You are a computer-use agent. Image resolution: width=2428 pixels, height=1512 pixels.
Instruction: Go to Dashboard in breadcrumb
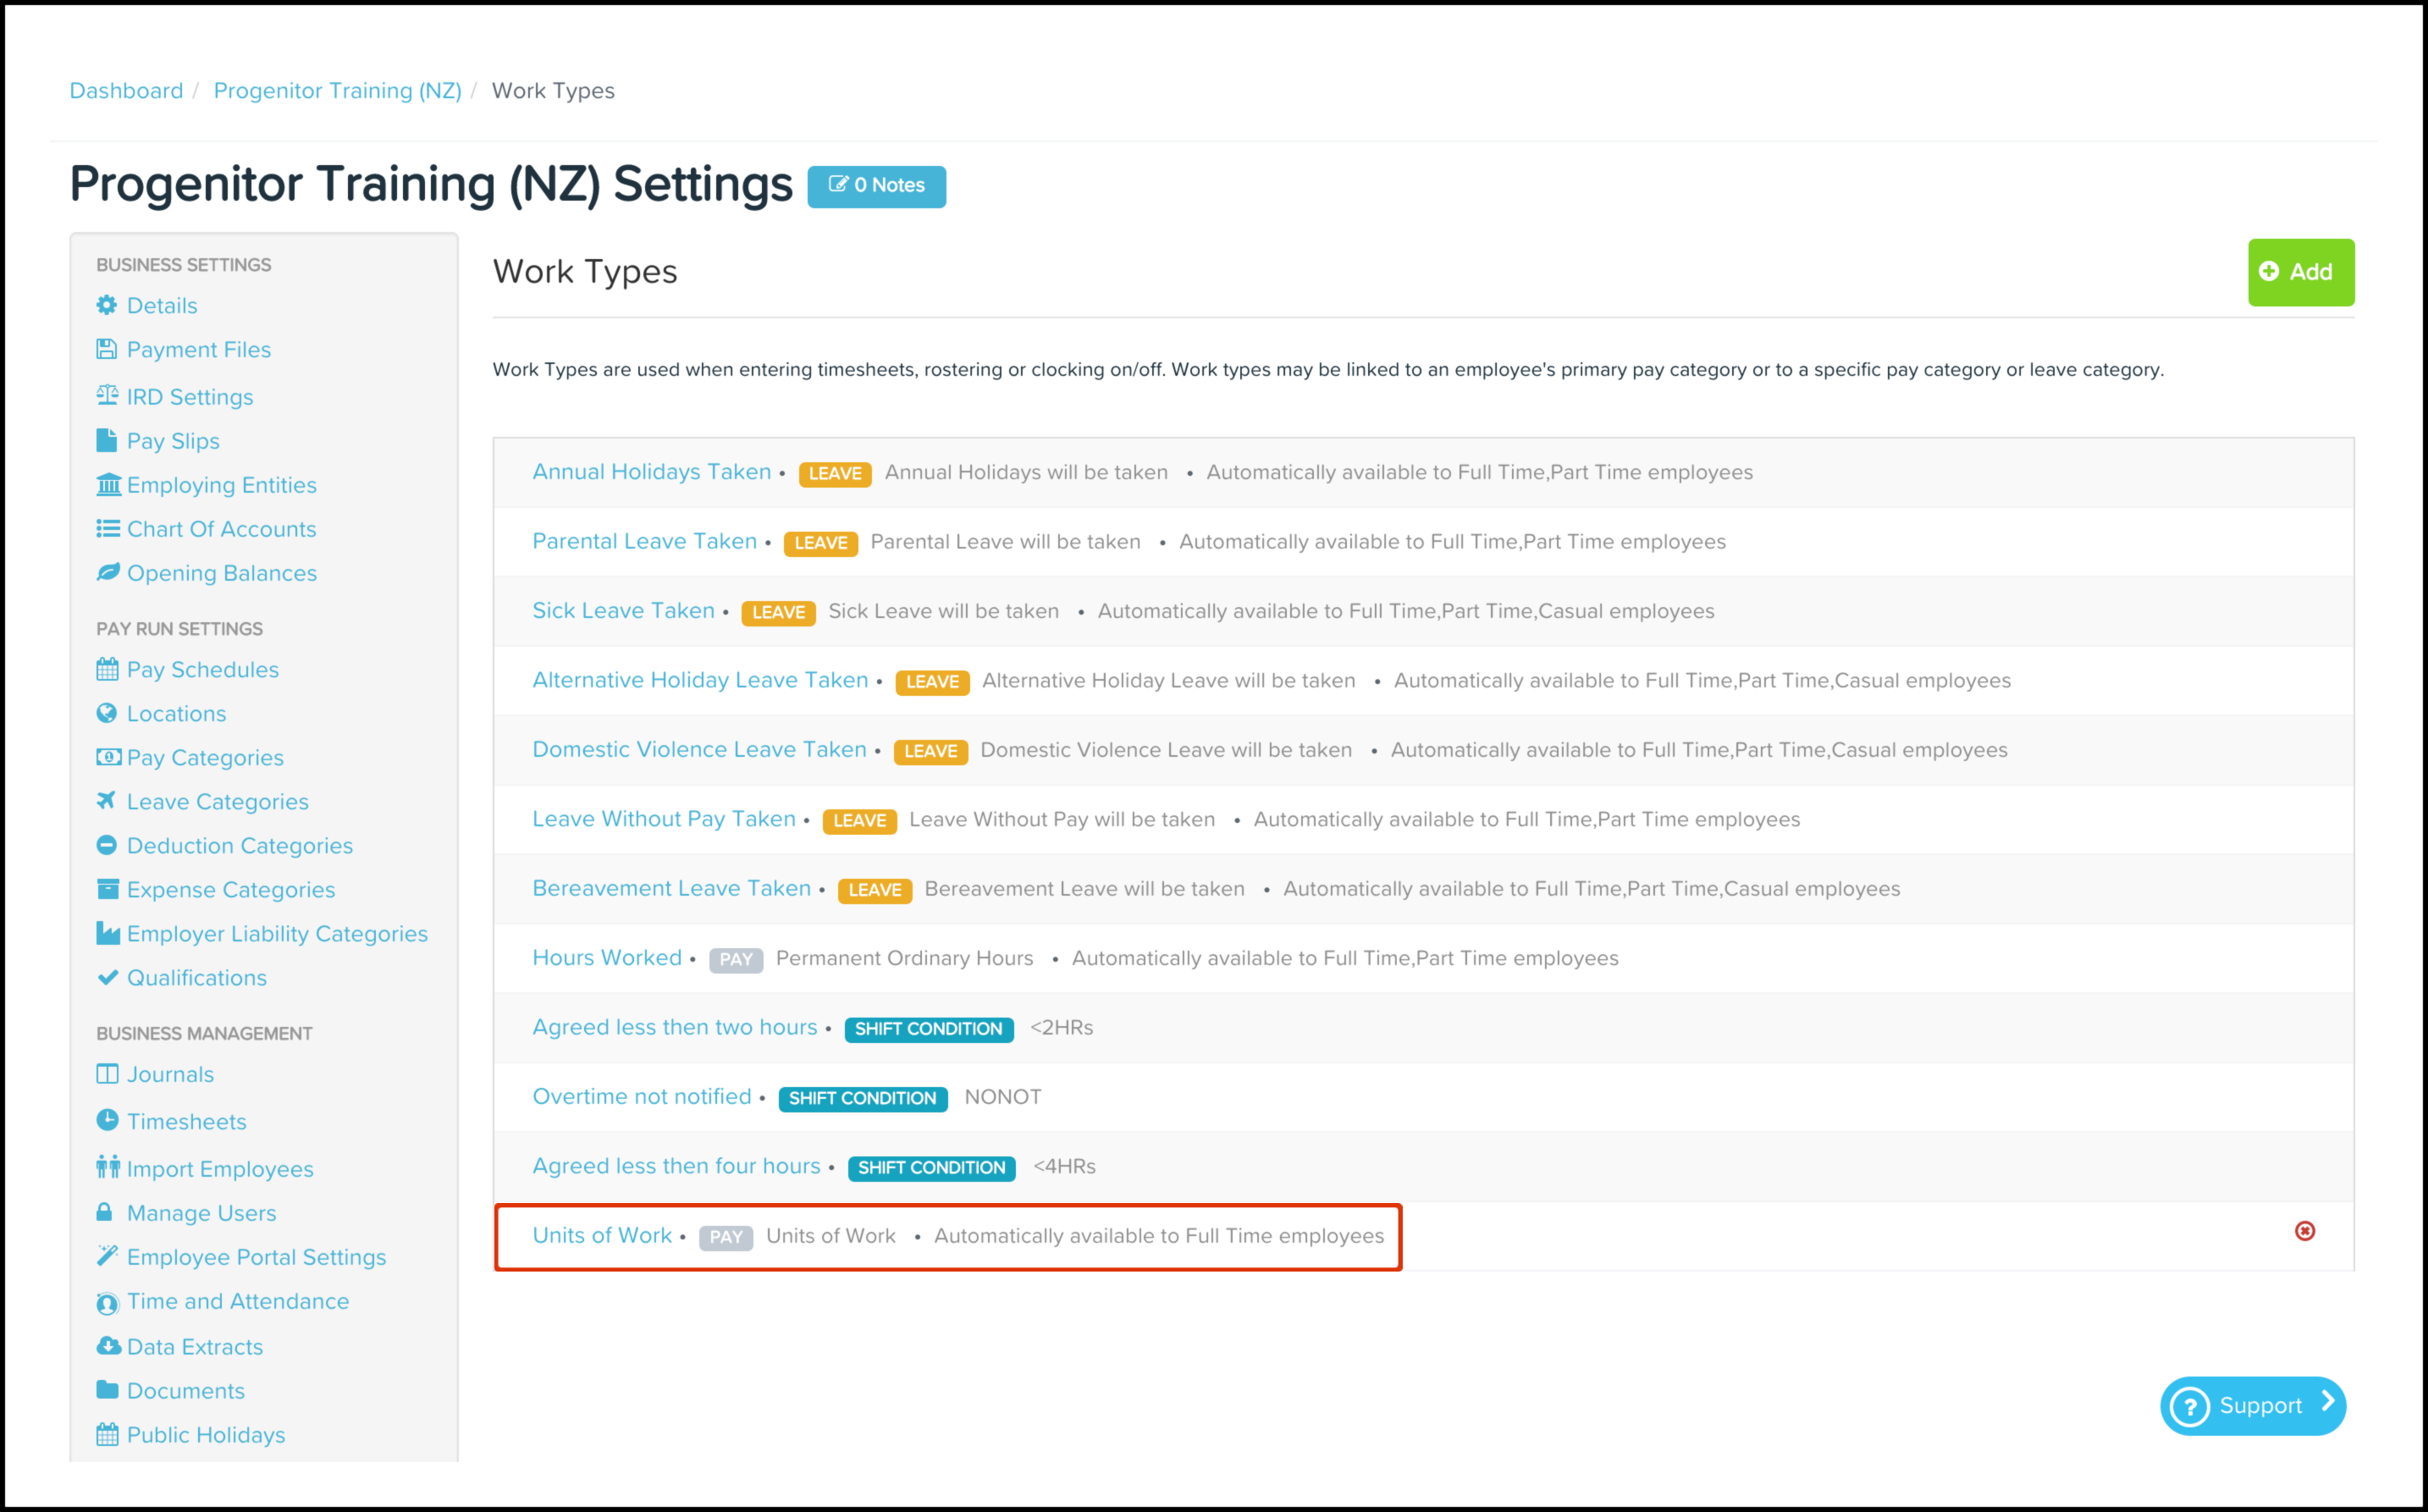point(126,91)
